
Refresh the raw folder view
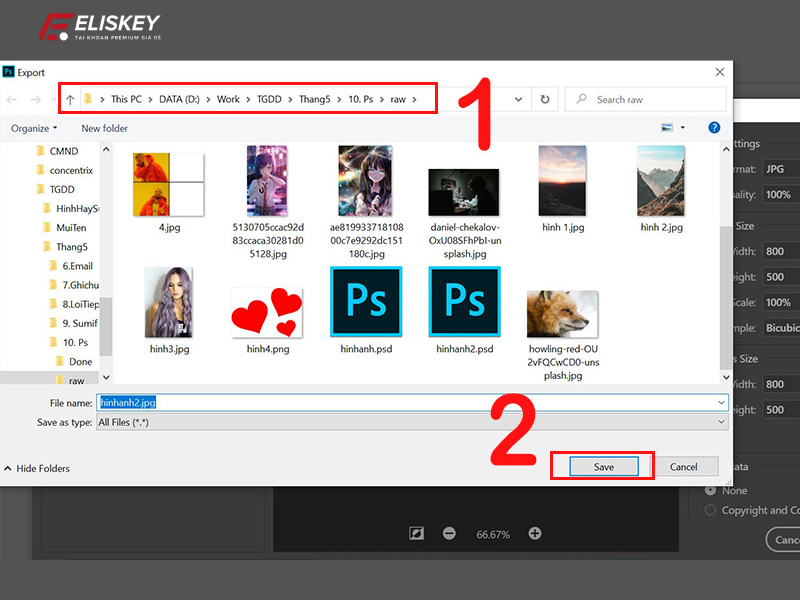pyautogui.click(x=544, y=99)
